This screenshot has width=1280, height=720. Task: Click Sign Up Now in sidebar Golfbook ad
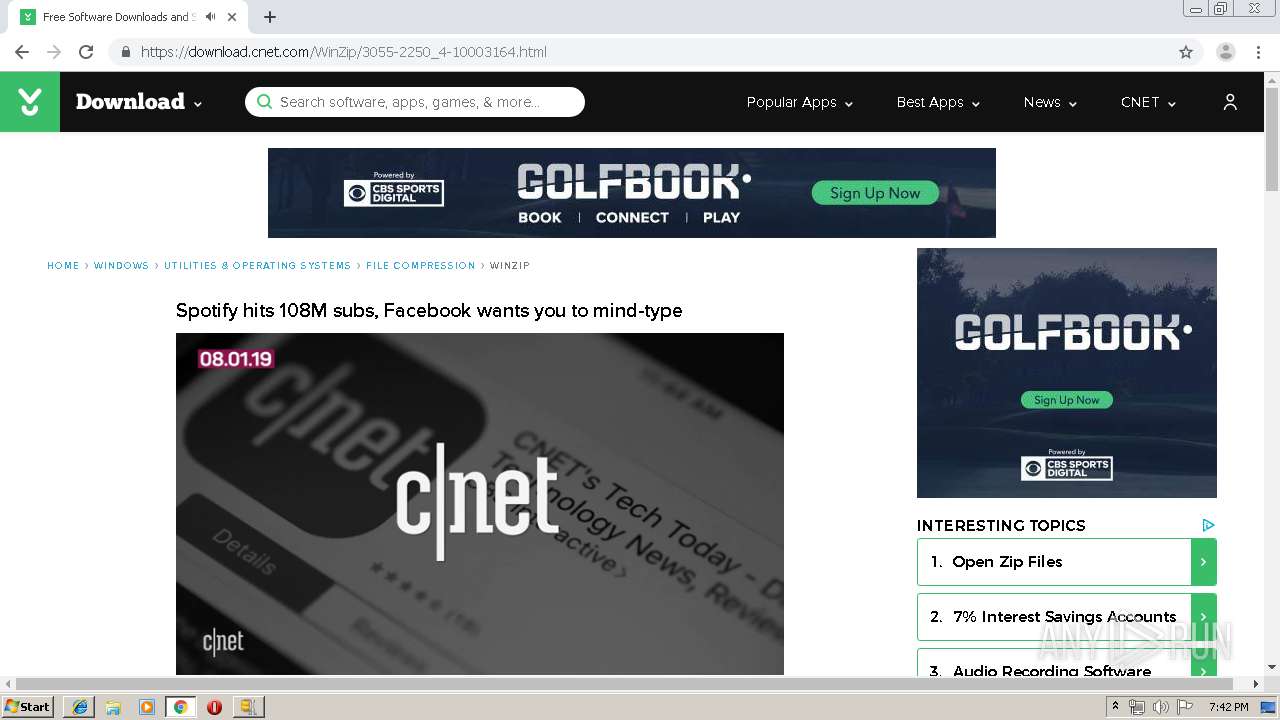click(1066, 400)
